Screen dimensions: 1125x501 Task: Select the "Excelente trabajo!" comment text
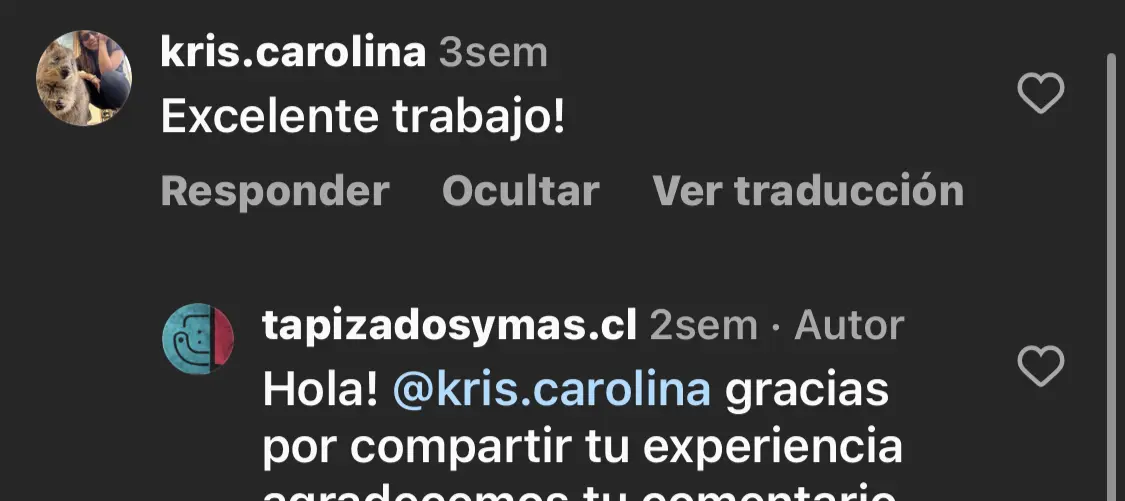[x=363, y=117]
